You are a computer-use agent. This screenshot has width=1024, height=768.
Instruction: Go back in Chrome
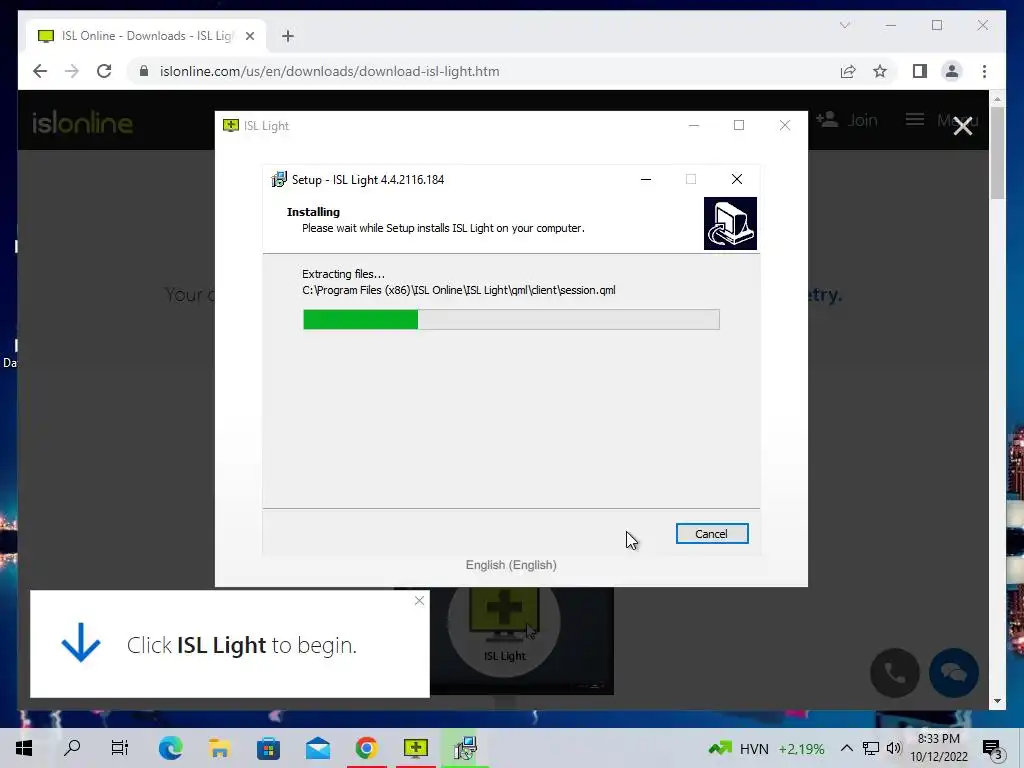coord(40,71)
